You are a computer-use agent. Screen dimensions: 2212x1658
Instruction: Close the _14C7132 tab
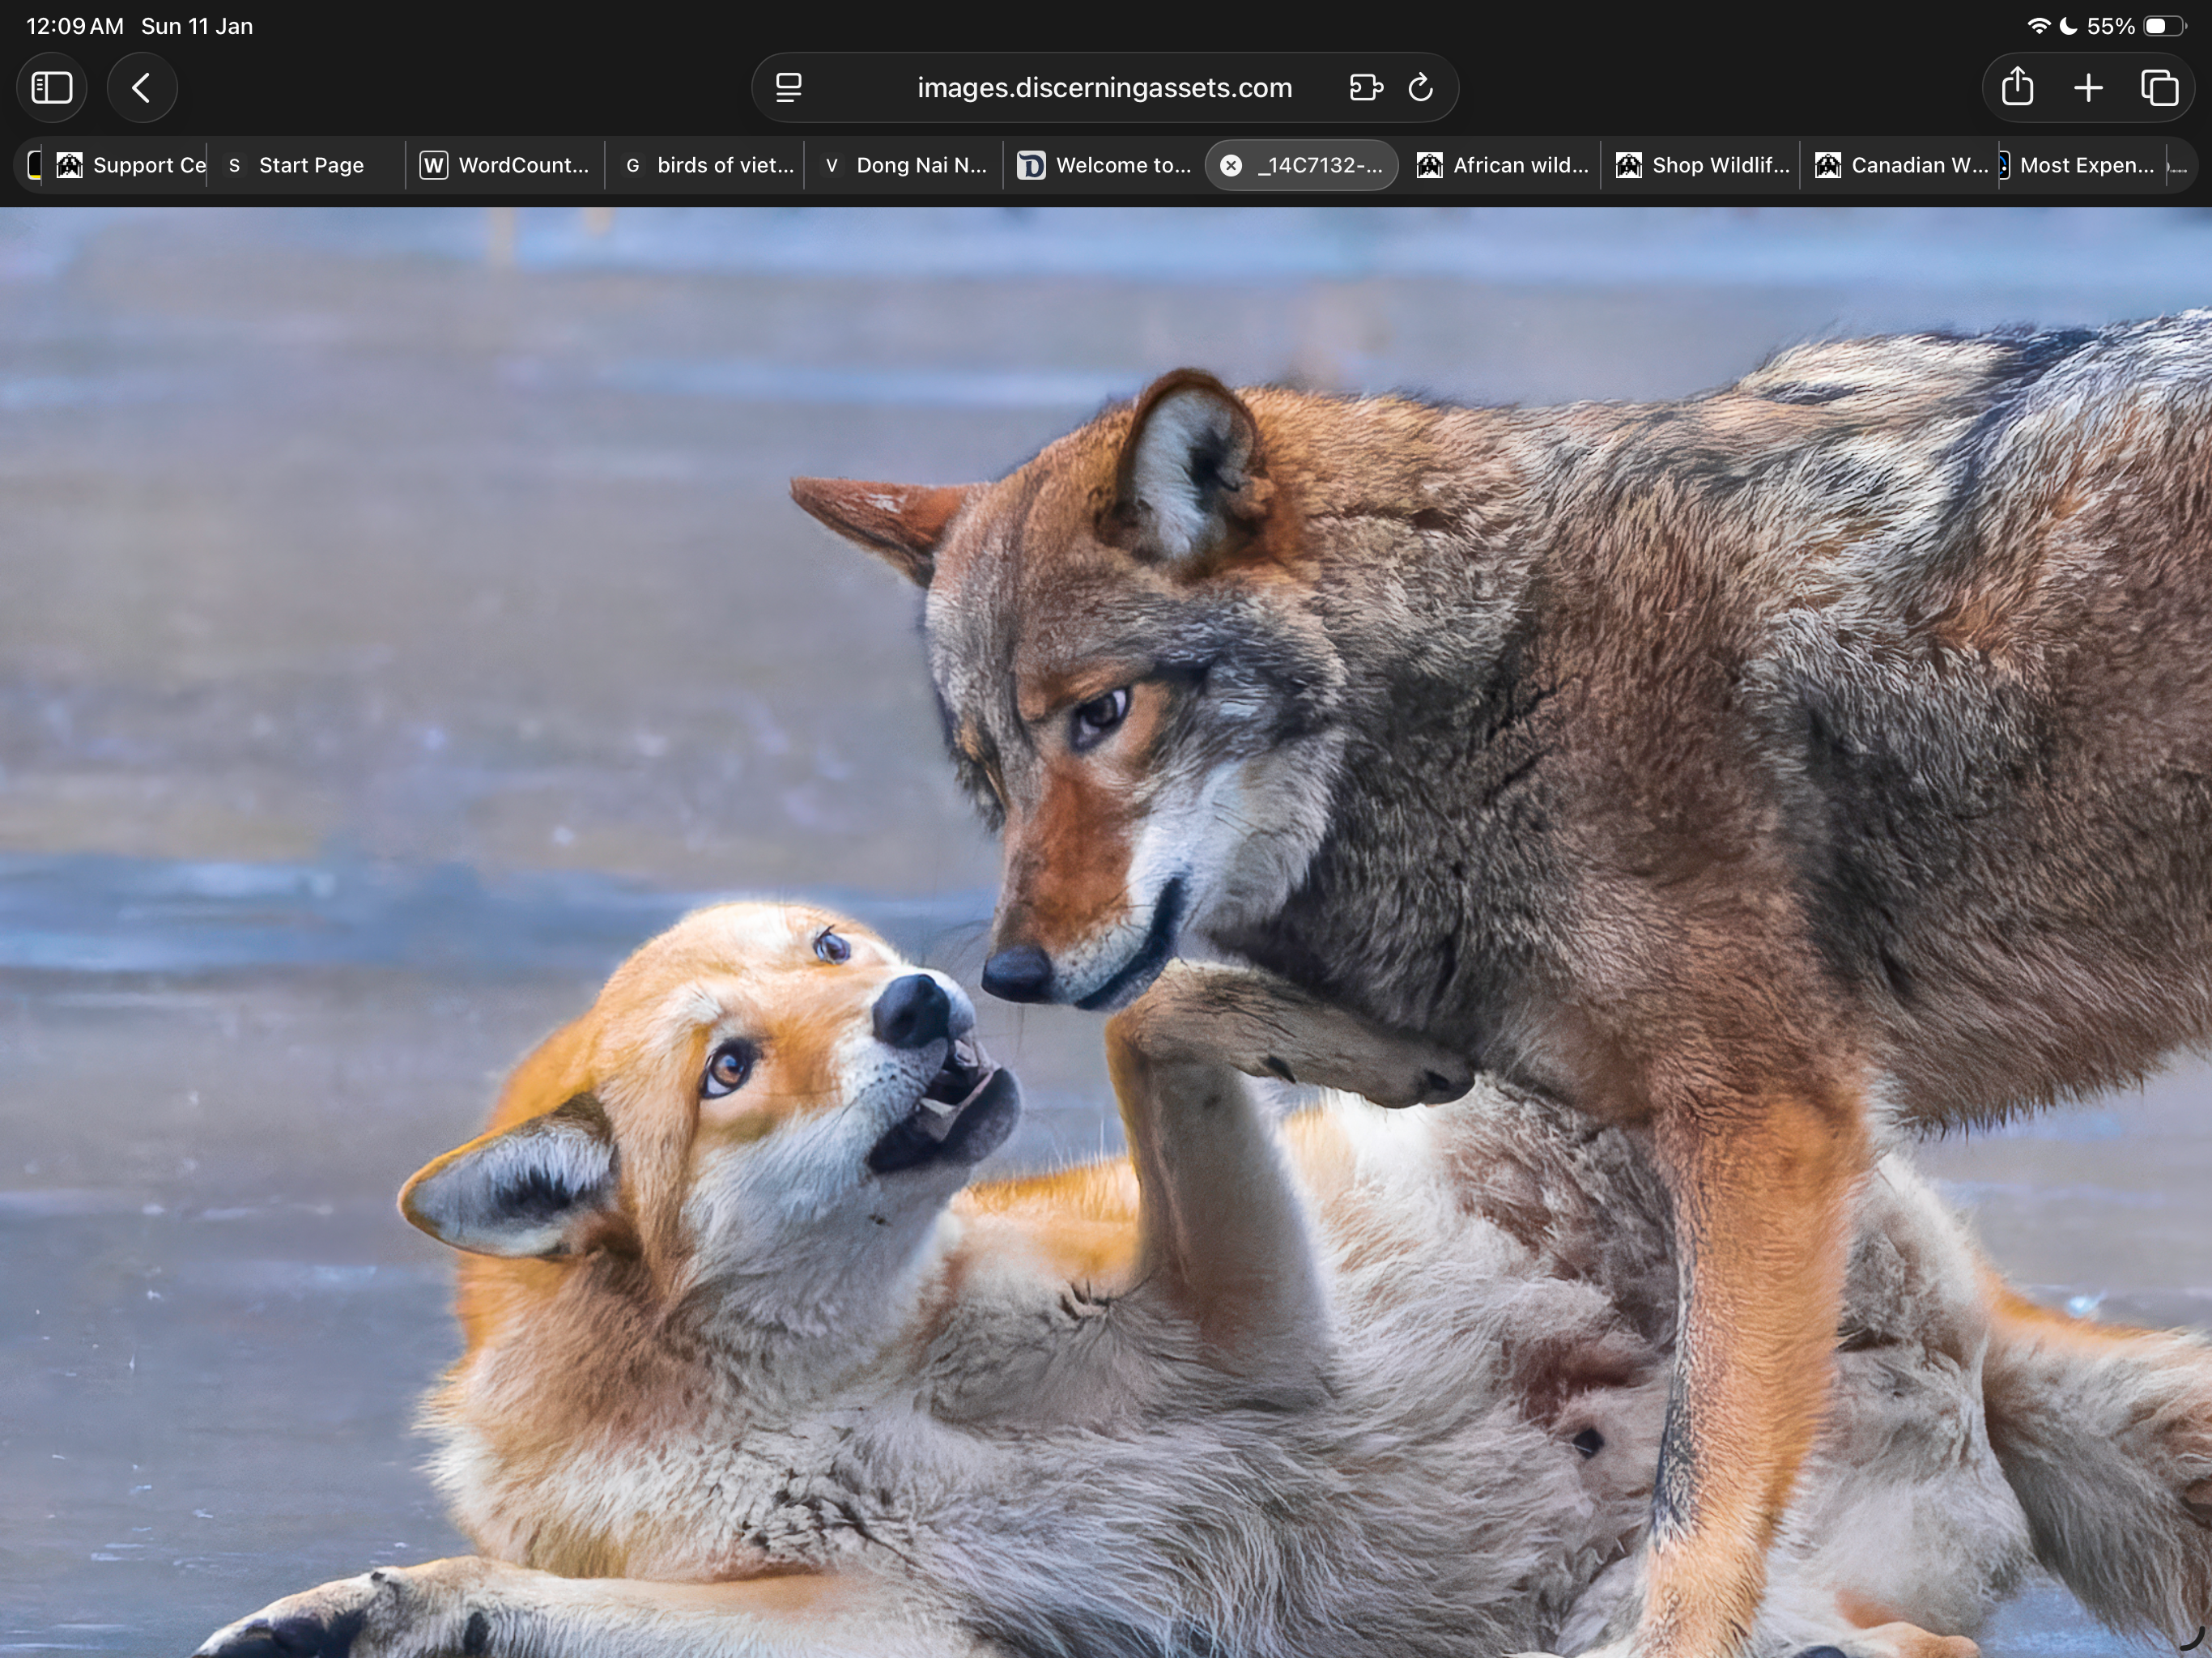tap(1231, 165)
